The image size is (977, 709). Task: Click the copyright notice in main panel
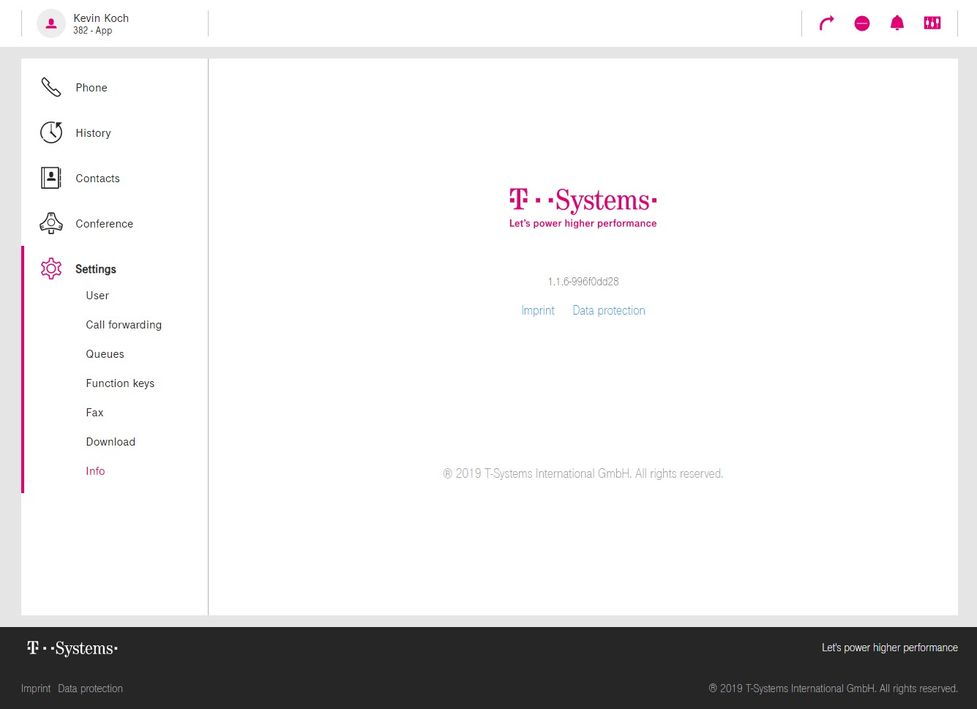583,473
